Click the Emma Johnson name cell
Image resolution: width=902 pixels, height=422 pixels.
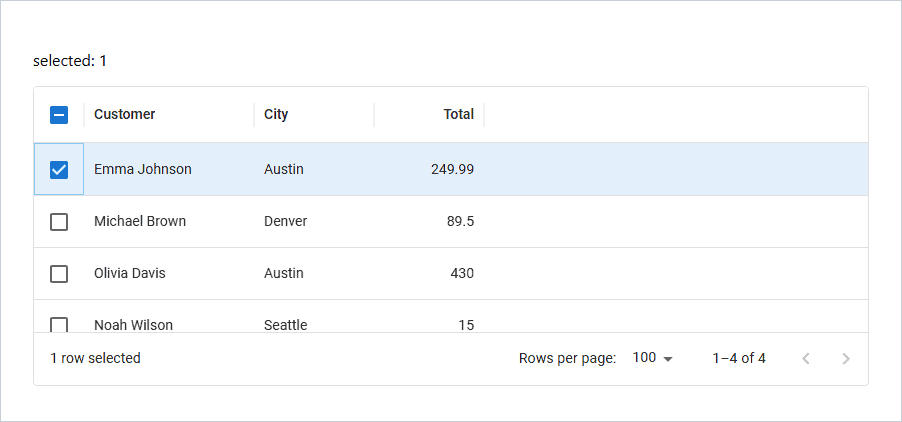coord(169,170)
